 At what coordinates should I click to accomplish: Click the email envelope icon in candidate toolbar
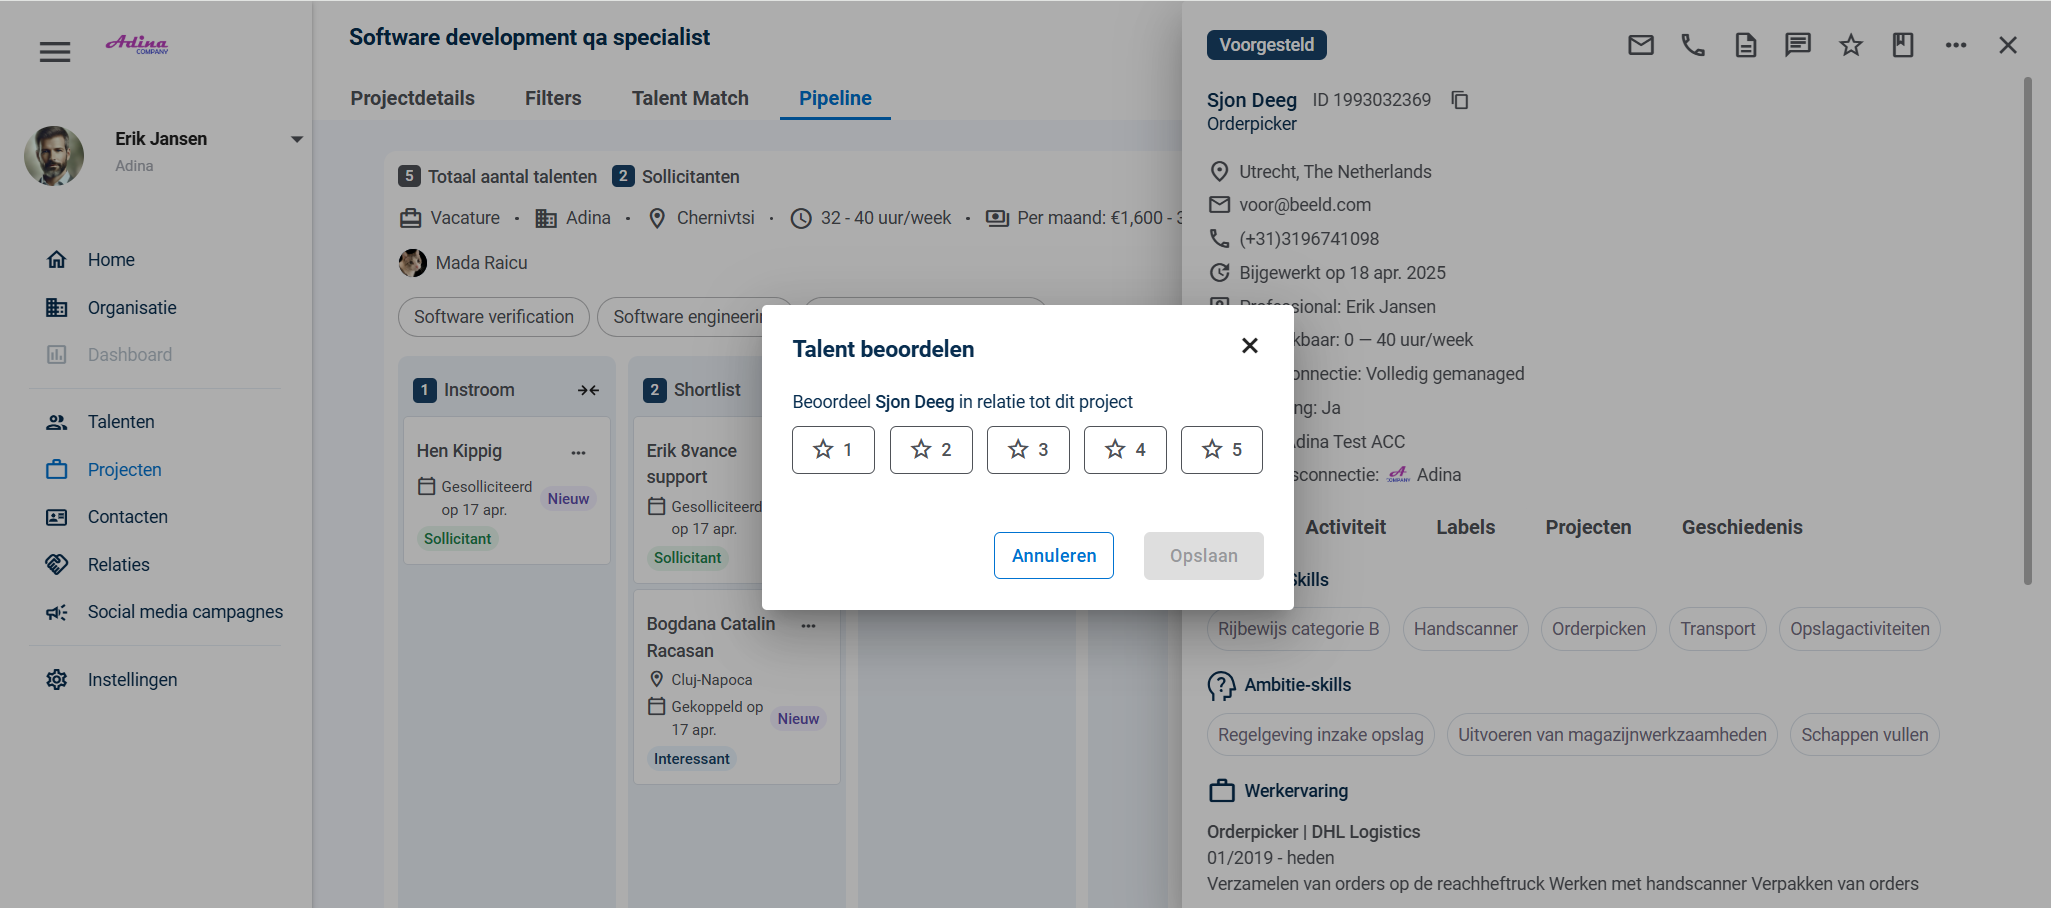[x=1640, y=45]
